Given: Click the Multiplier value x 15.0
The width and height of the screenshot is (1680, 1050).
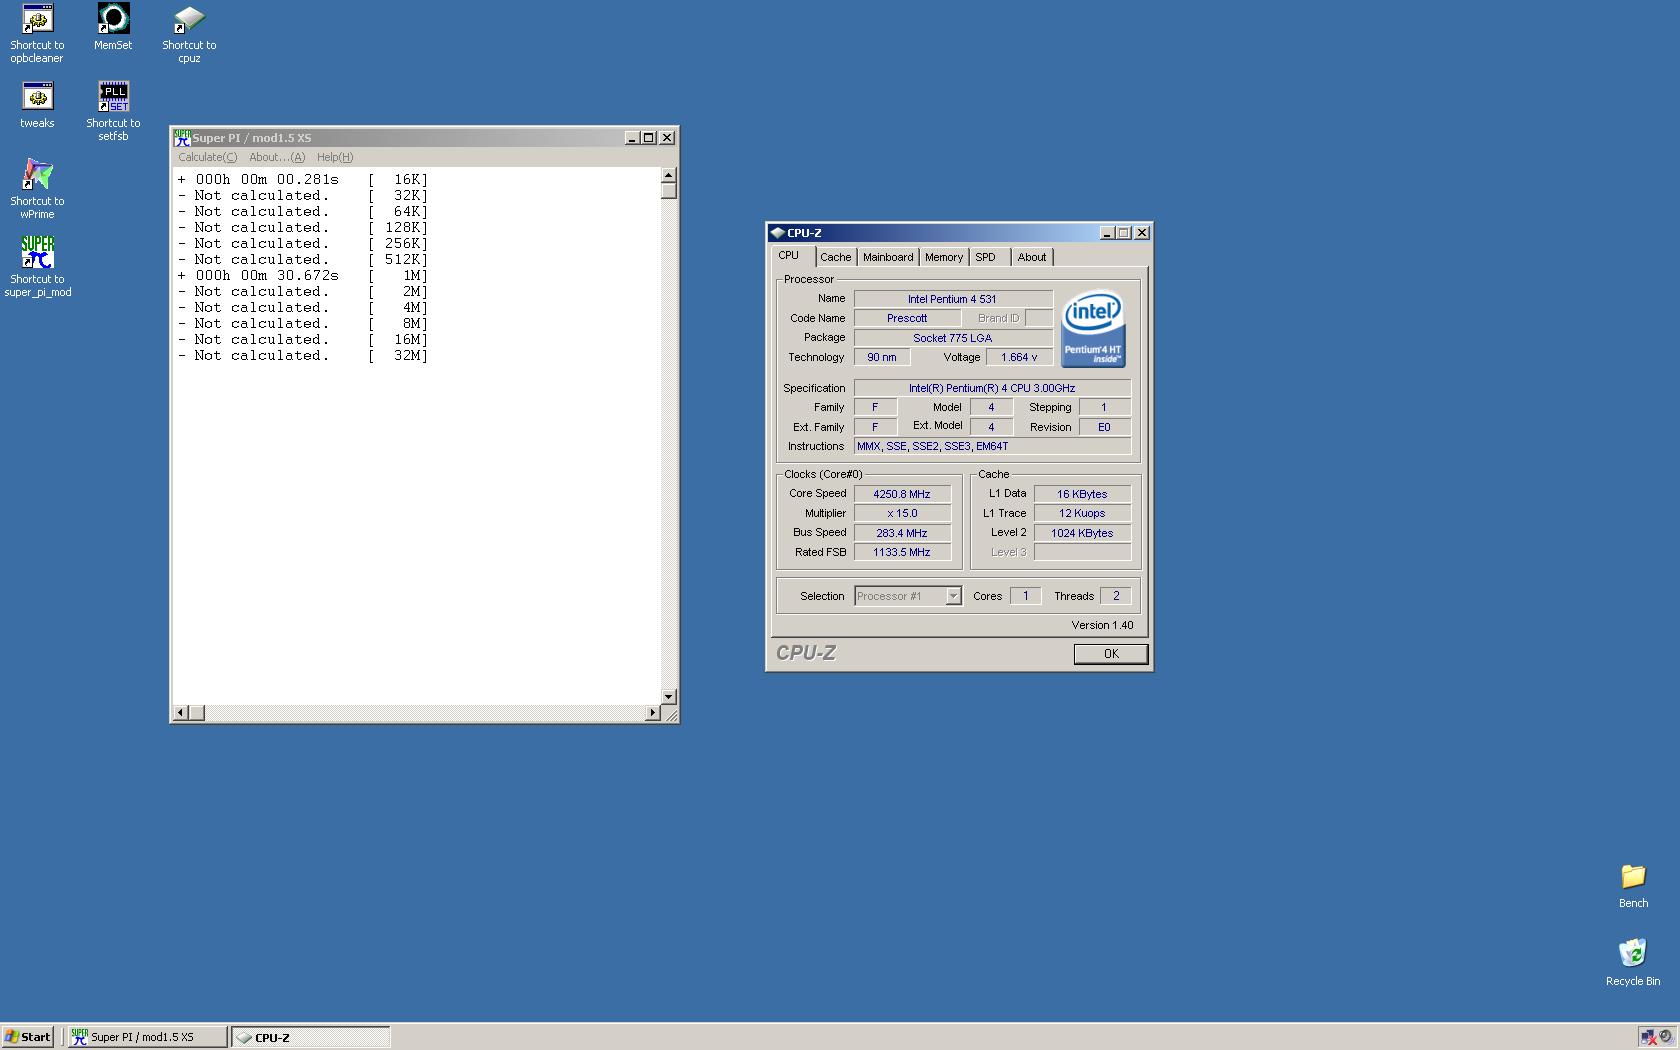Looking at the screenshot, I should pyautogui.click(x=902, y=513).
